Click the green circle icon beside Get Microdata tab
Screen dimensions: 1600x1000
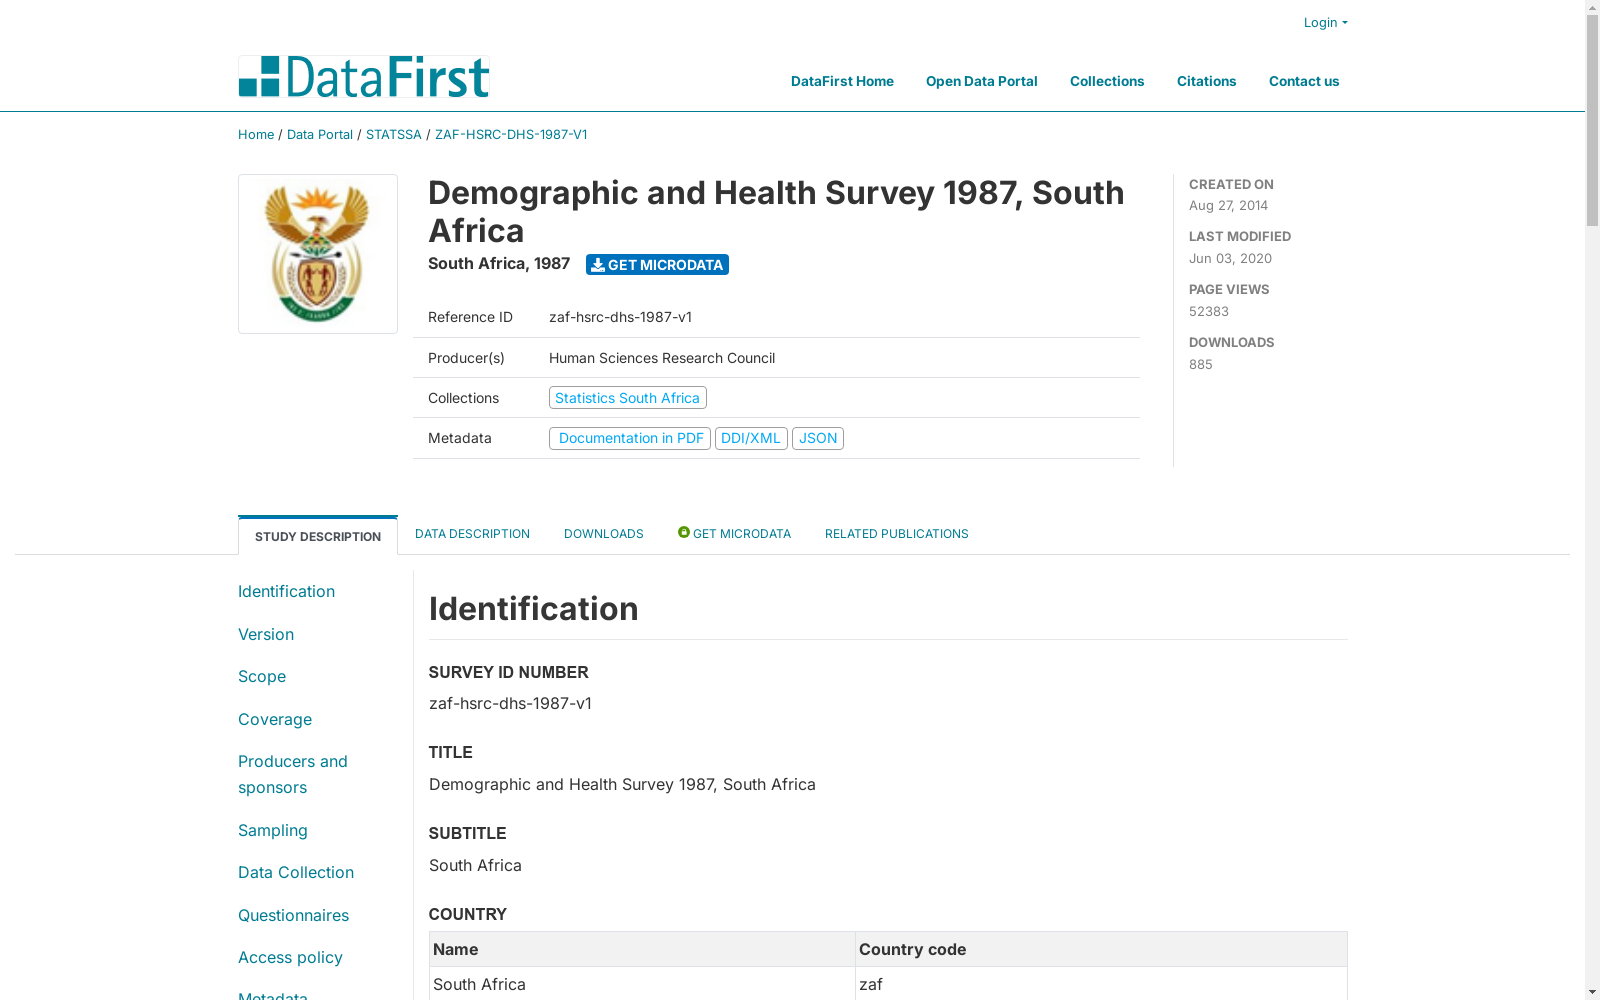click(x=684, y=532)
